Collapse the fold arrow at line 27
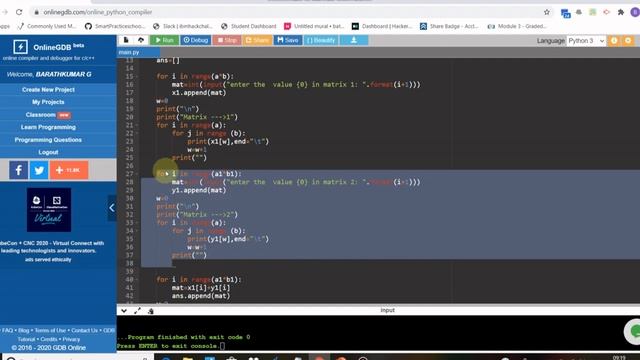640x360 pixels. 137,174
